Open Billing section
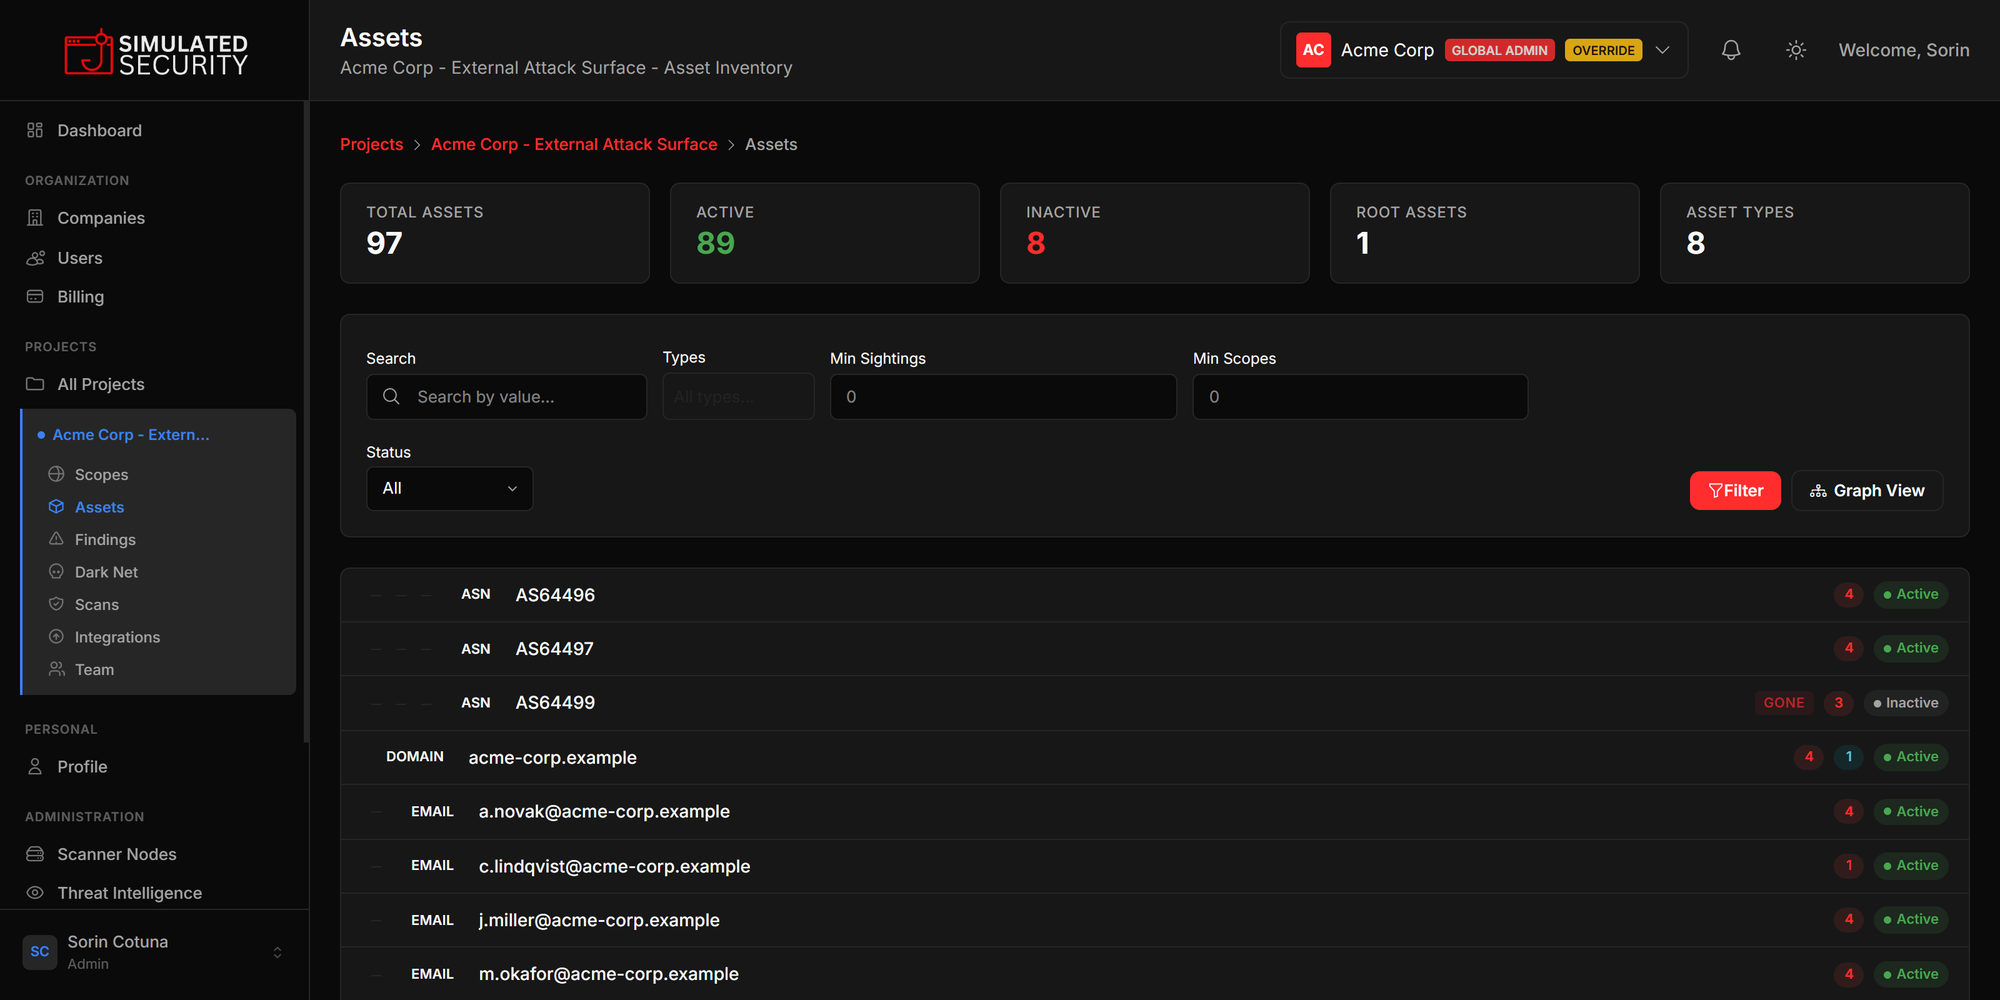 tap(80, 297)
